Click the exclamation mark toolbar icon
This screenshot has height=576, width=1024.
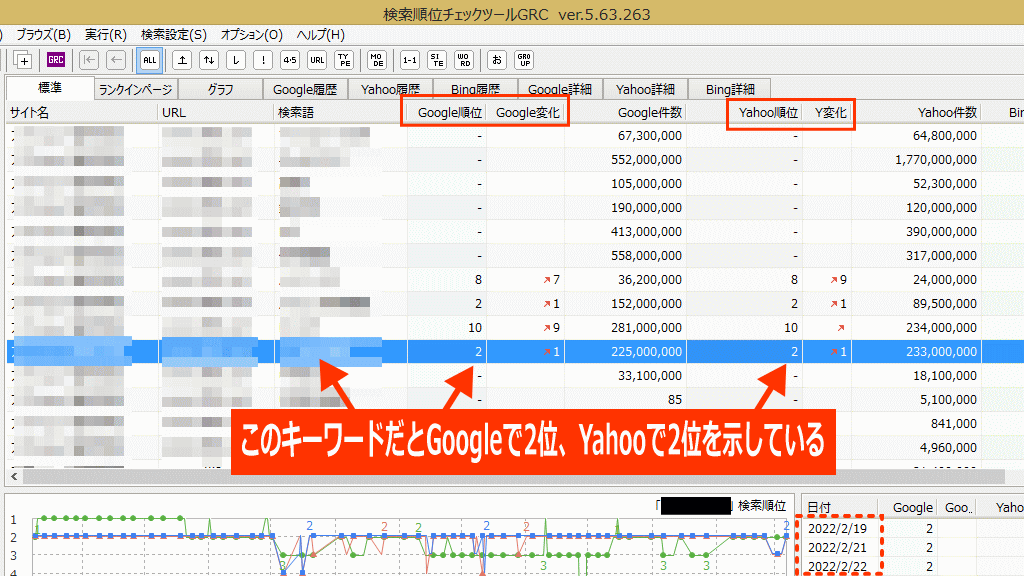tap(263, 60)
